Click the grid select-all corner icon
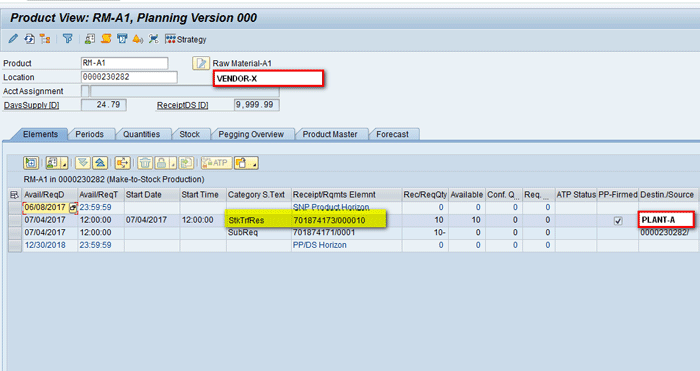This screenshot has width=700, height=371. pos(14,195)
